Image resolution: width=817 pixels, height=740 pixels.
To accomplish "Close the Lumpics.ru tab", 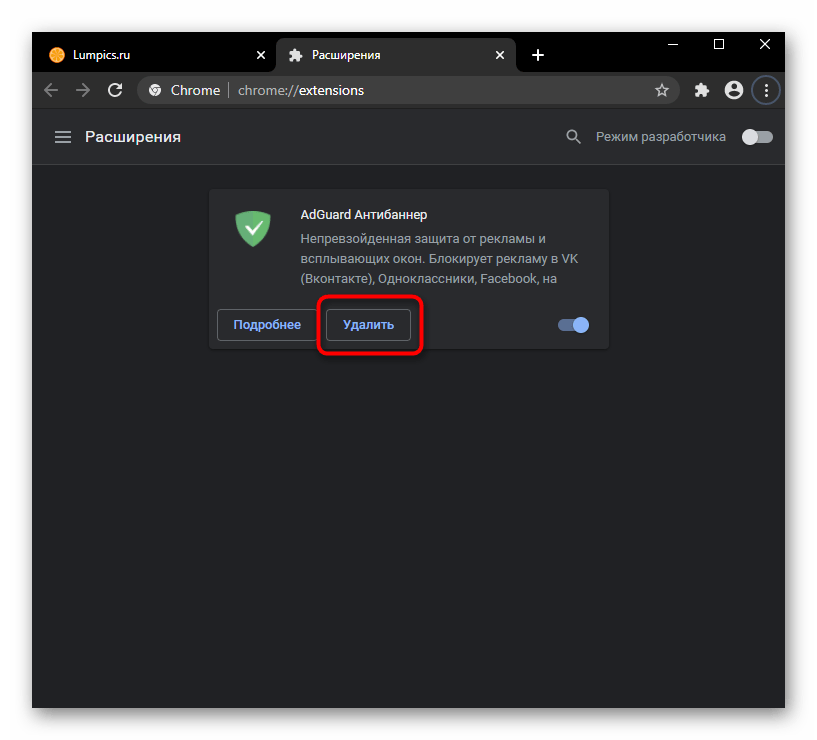I will tap(261, 55).
